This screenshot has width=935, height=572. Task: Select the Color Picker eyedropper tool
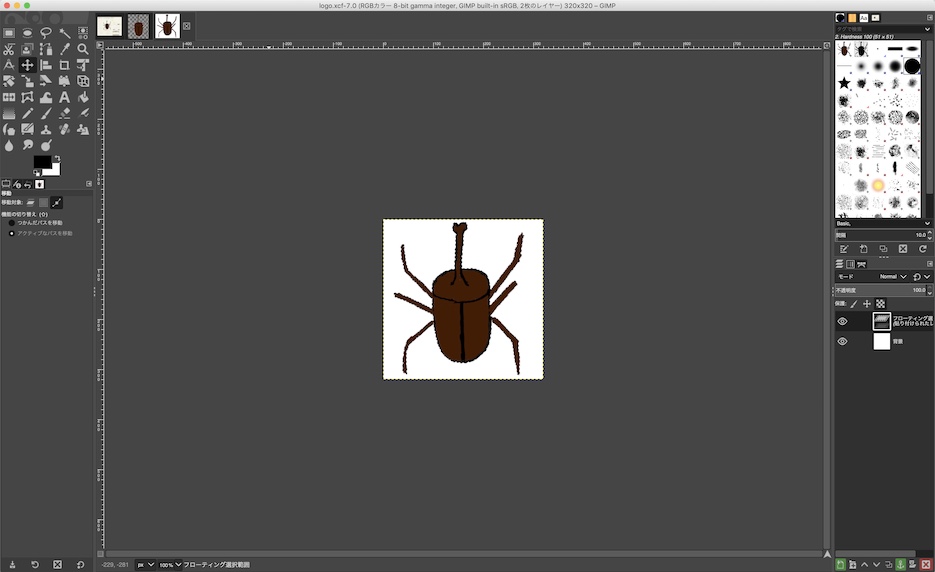[65, 49]
